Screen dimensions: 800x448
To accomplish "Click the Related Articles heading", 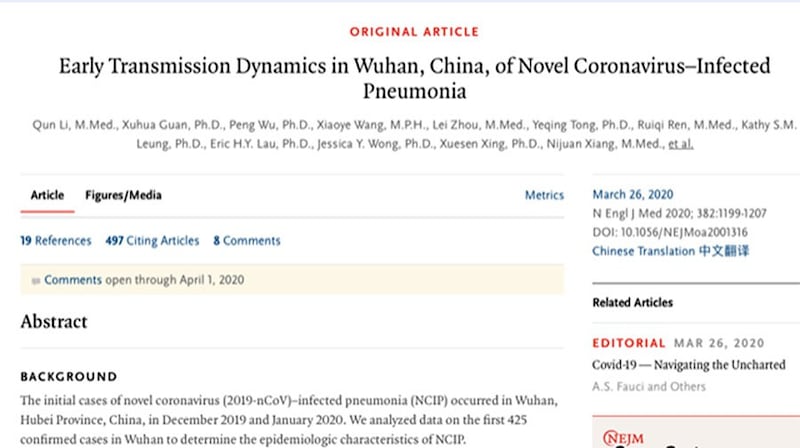I will (633, 303).
